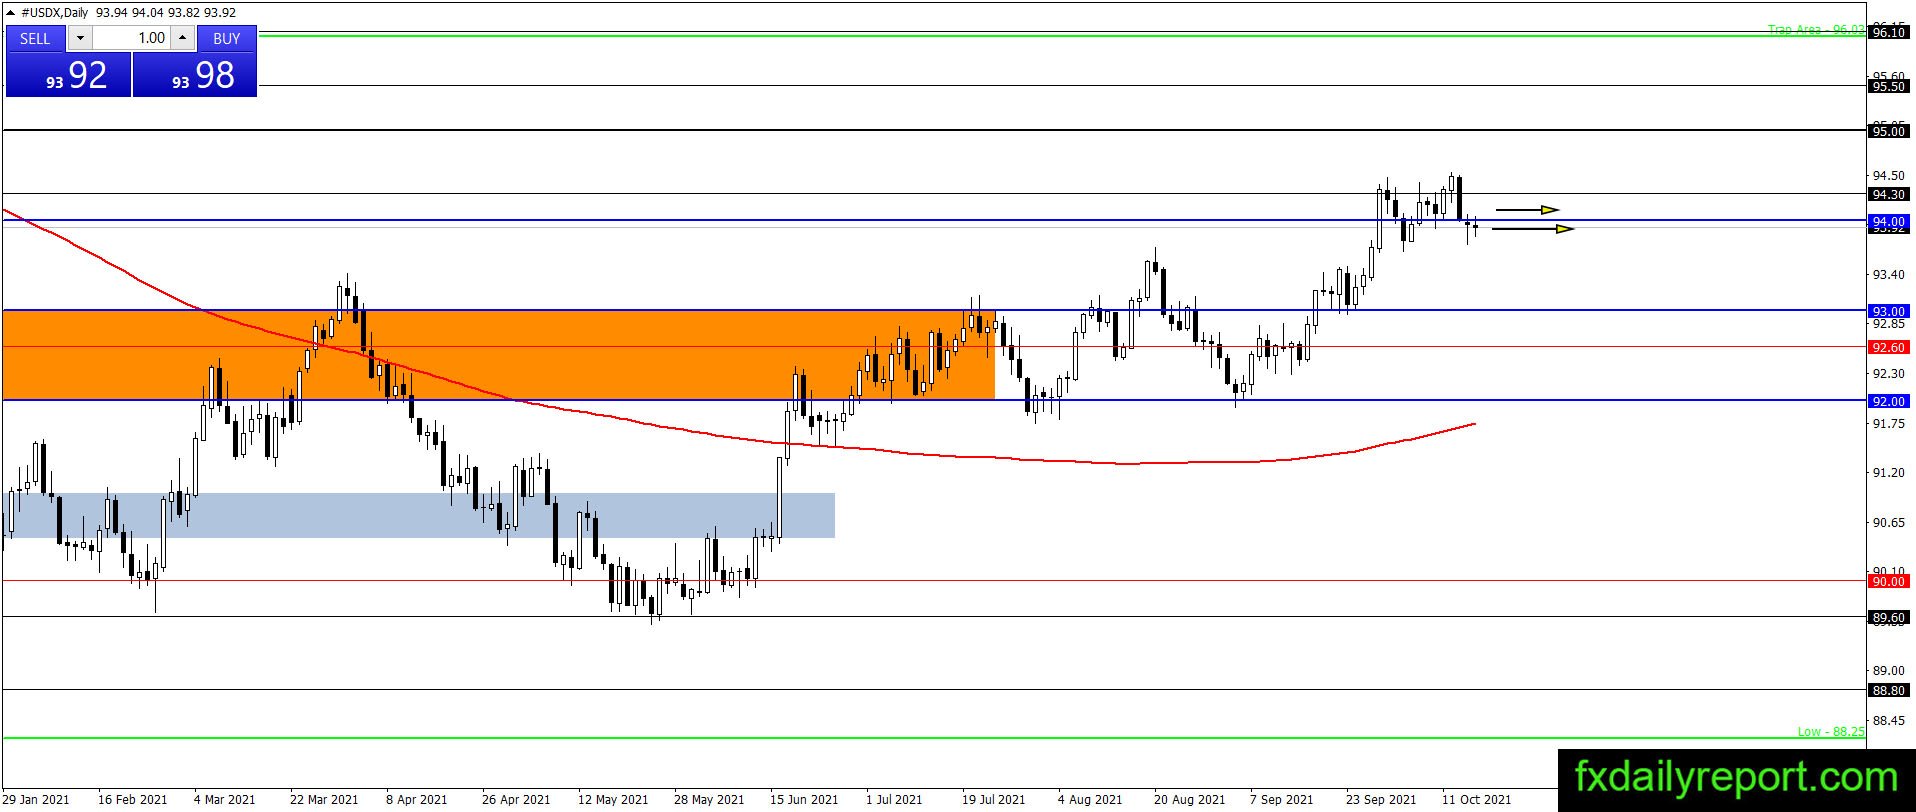Click the 96.10 price label

pyautogui.click(x=1888, y=32)
